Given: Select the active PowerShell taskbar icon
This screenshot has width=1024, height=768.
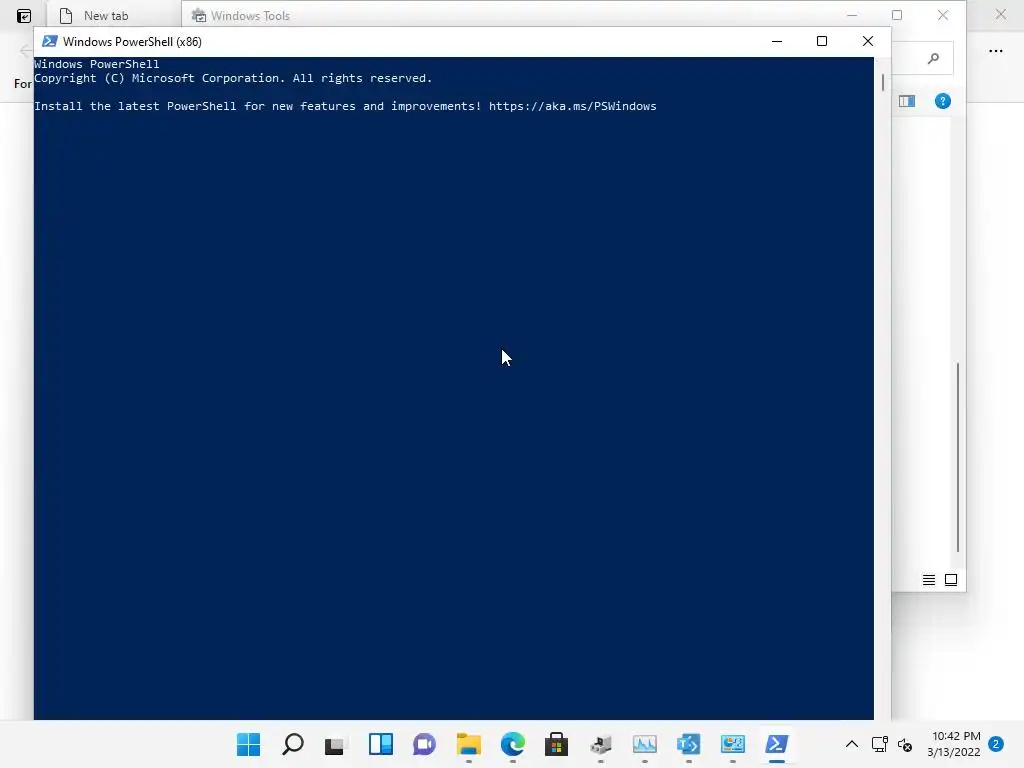Looking at the screenshot, I should [x=776, y=744].
